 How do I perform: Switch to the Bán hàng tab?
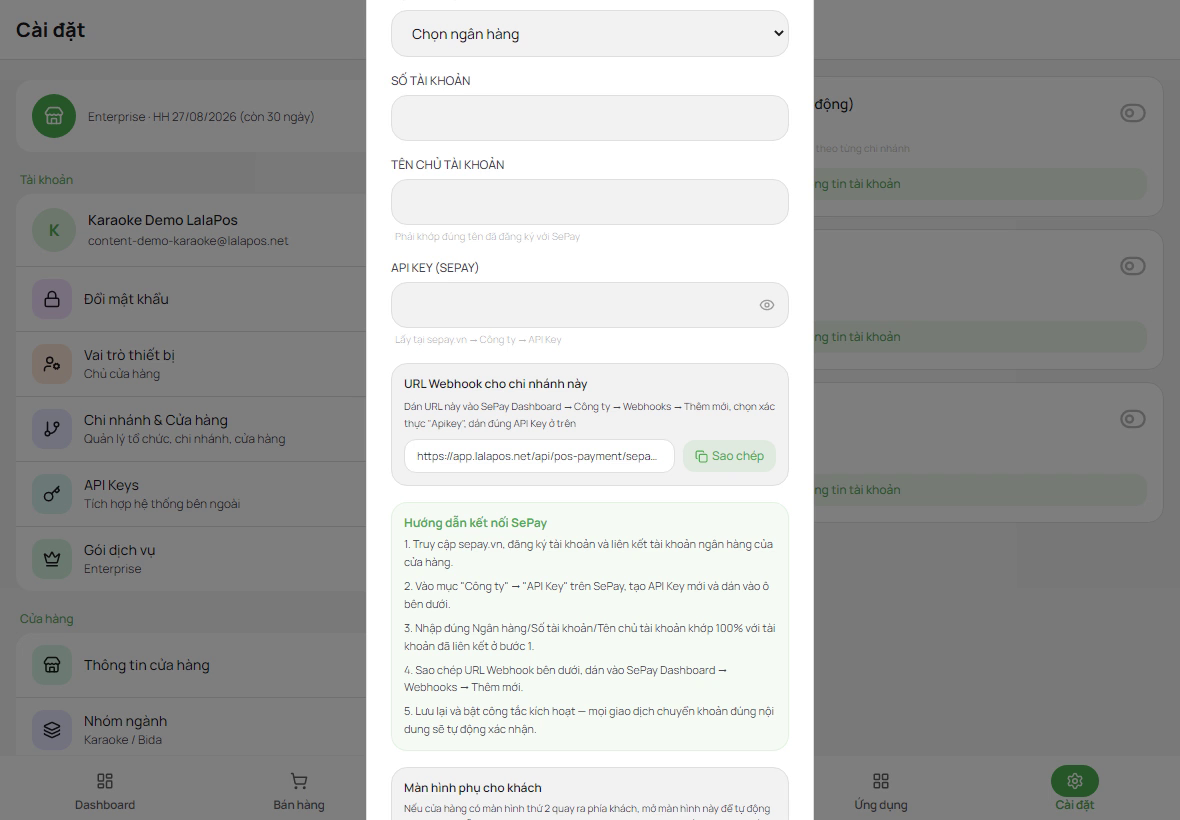[x=299, y=791]
